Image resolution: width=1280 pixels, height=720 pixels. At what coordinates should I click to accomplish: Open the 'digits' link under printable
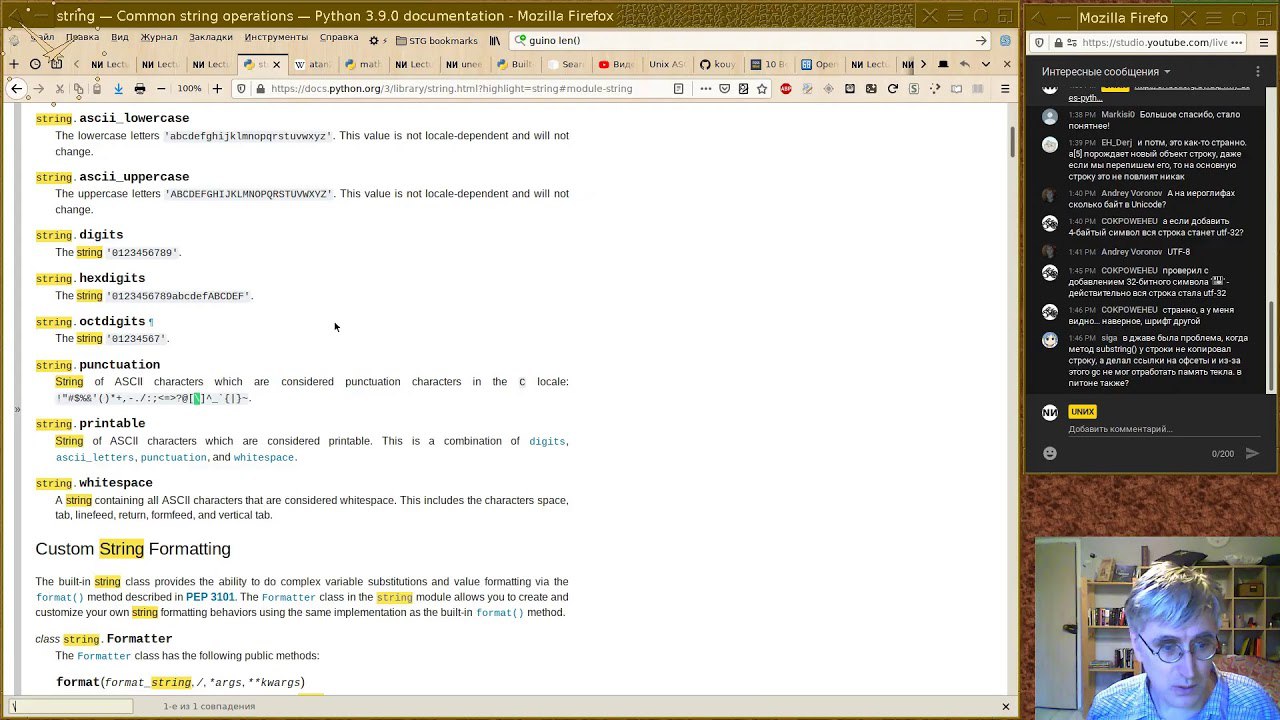coord(546,441)
